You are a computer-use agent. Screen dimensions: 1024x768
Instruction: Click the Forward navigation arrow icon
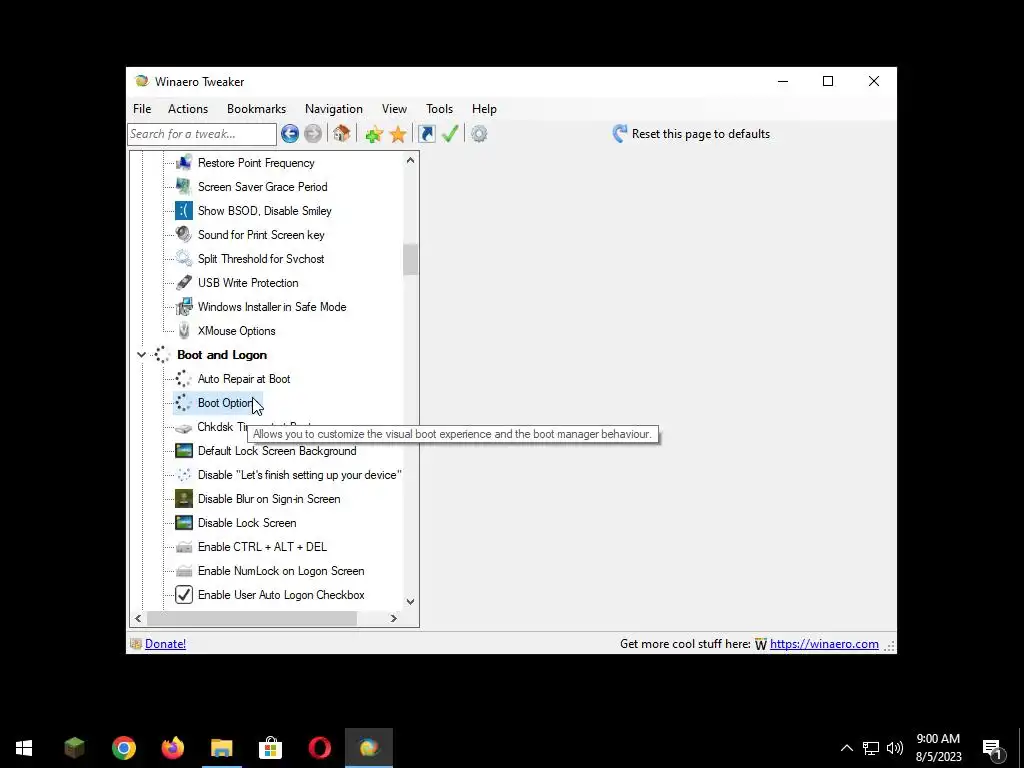pos(313,134)
